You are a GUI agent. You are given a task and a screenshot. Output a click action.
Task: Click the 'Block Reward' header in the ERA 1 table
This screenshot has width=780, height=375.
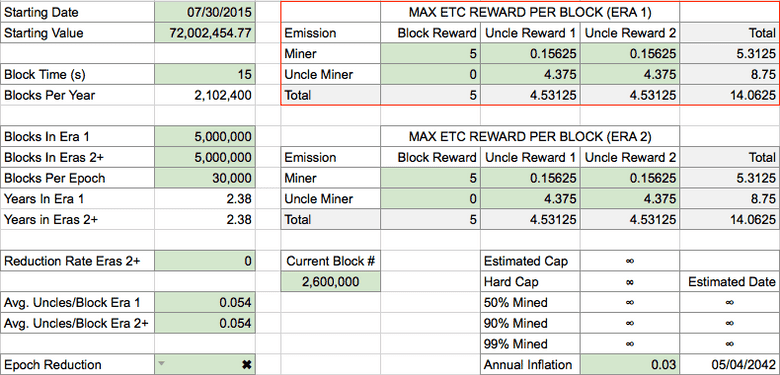(430, 33)
